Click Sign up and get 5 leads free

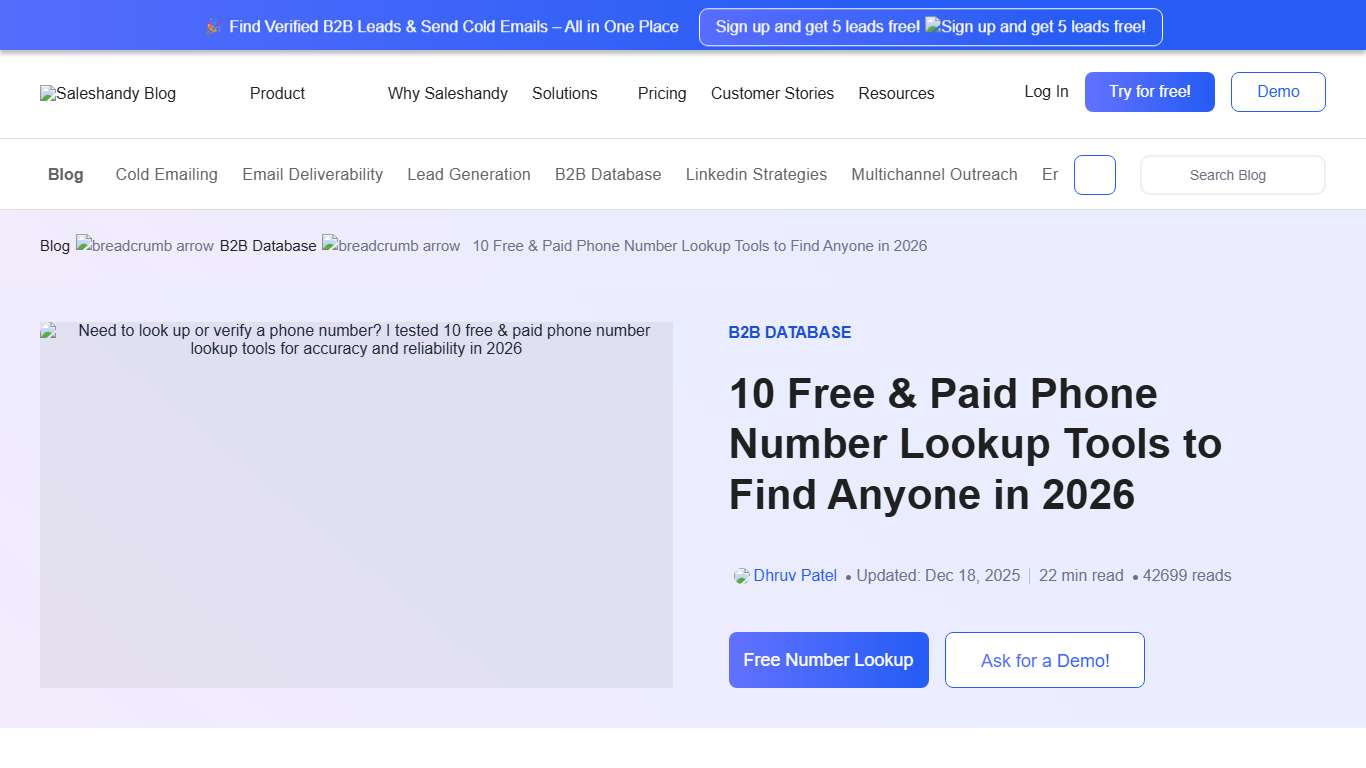pyautogui.click(x=930, y=27)
